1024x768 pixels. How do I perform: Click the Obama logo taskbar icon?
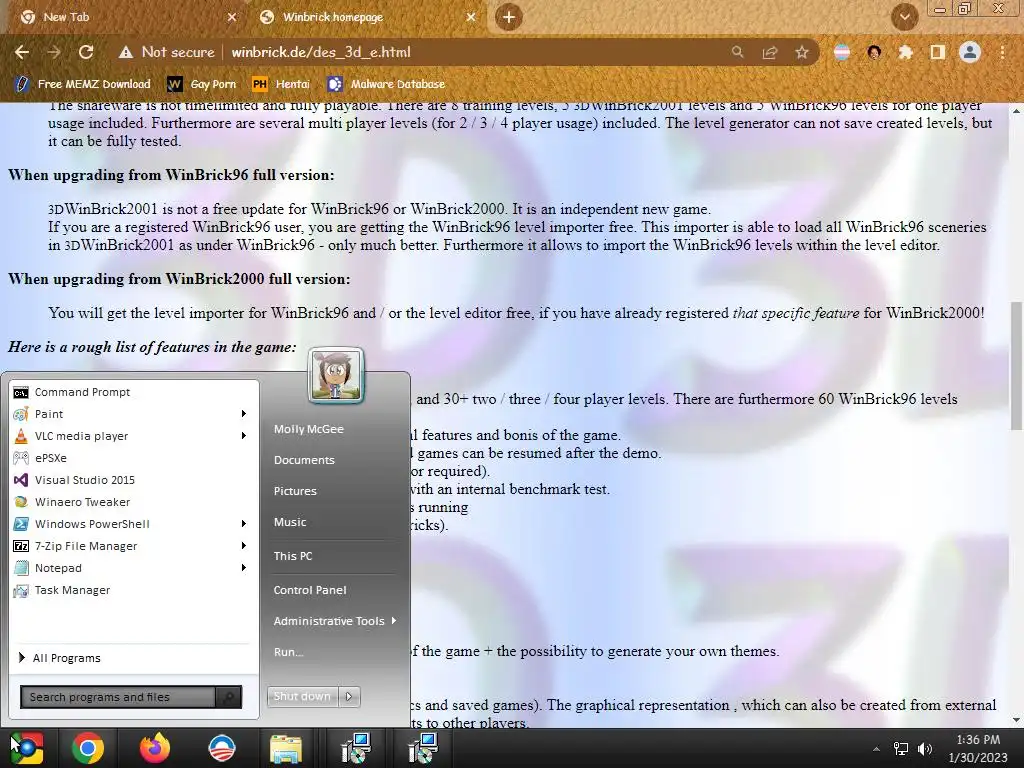tap(221, 748)
